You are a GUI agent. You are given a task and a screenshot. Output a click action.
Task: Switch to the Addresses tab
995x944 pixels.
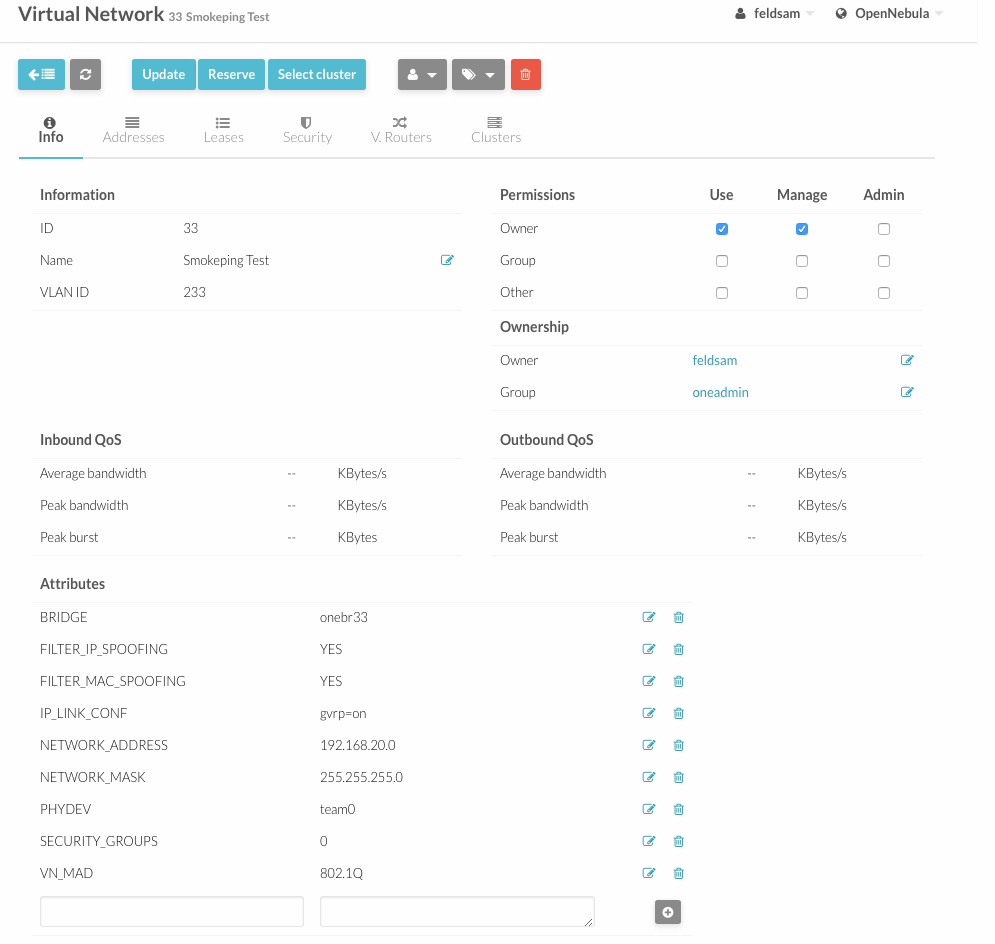[133, 130]
